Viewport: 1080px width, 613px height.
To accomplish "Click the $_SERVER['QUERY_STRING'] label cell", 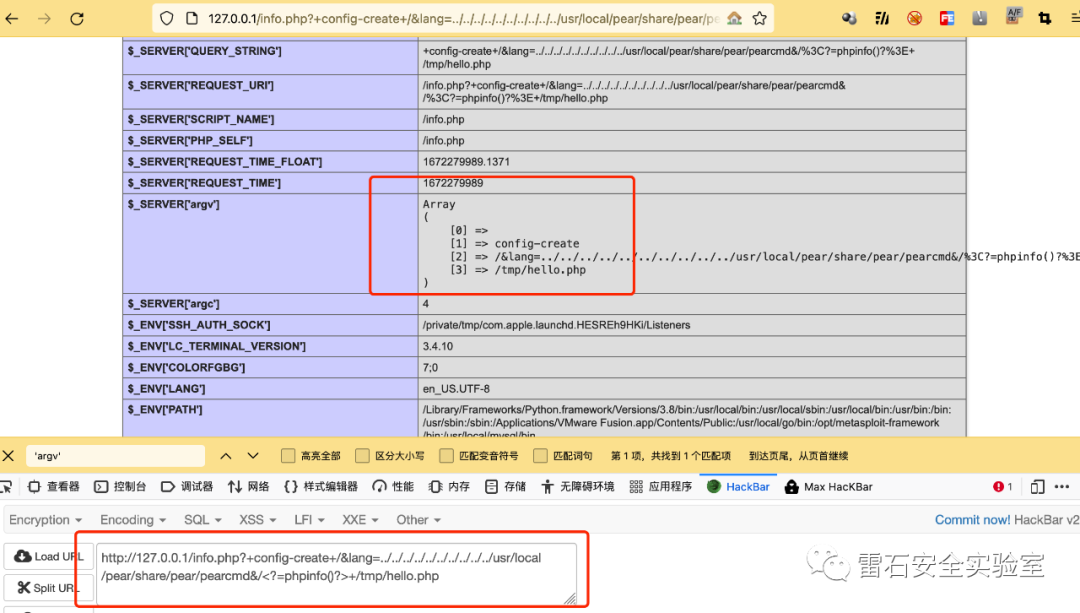I will (270, 58).
